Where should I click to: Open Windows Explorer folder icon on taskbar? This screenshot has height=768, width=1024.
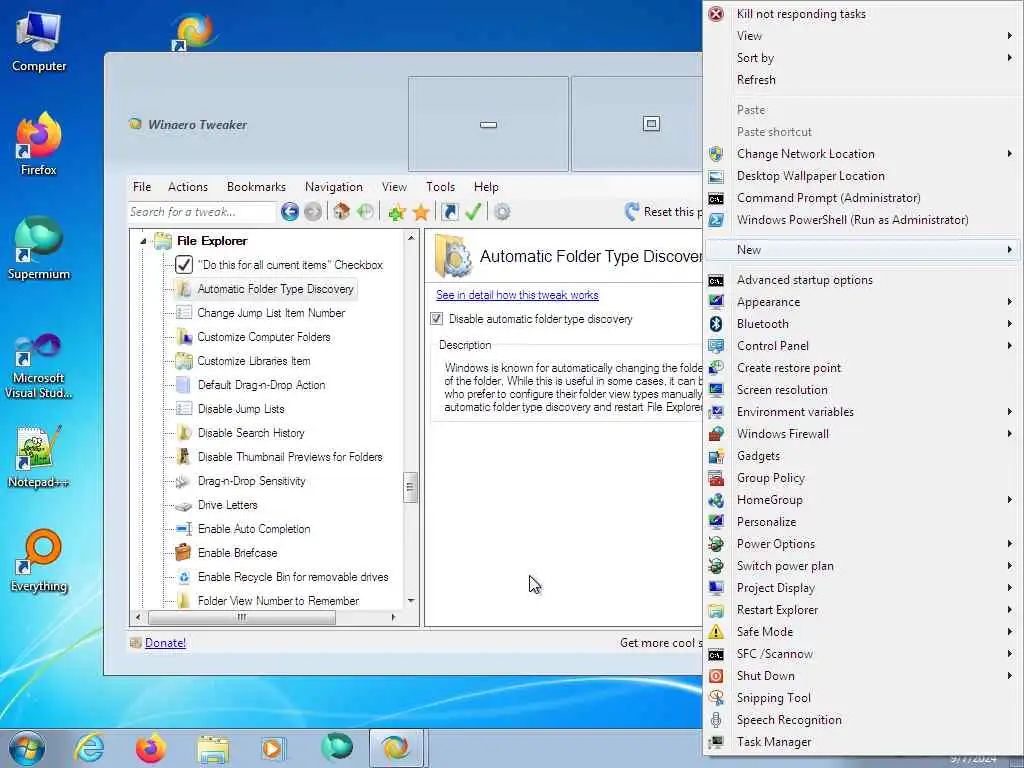pos(213,748)
